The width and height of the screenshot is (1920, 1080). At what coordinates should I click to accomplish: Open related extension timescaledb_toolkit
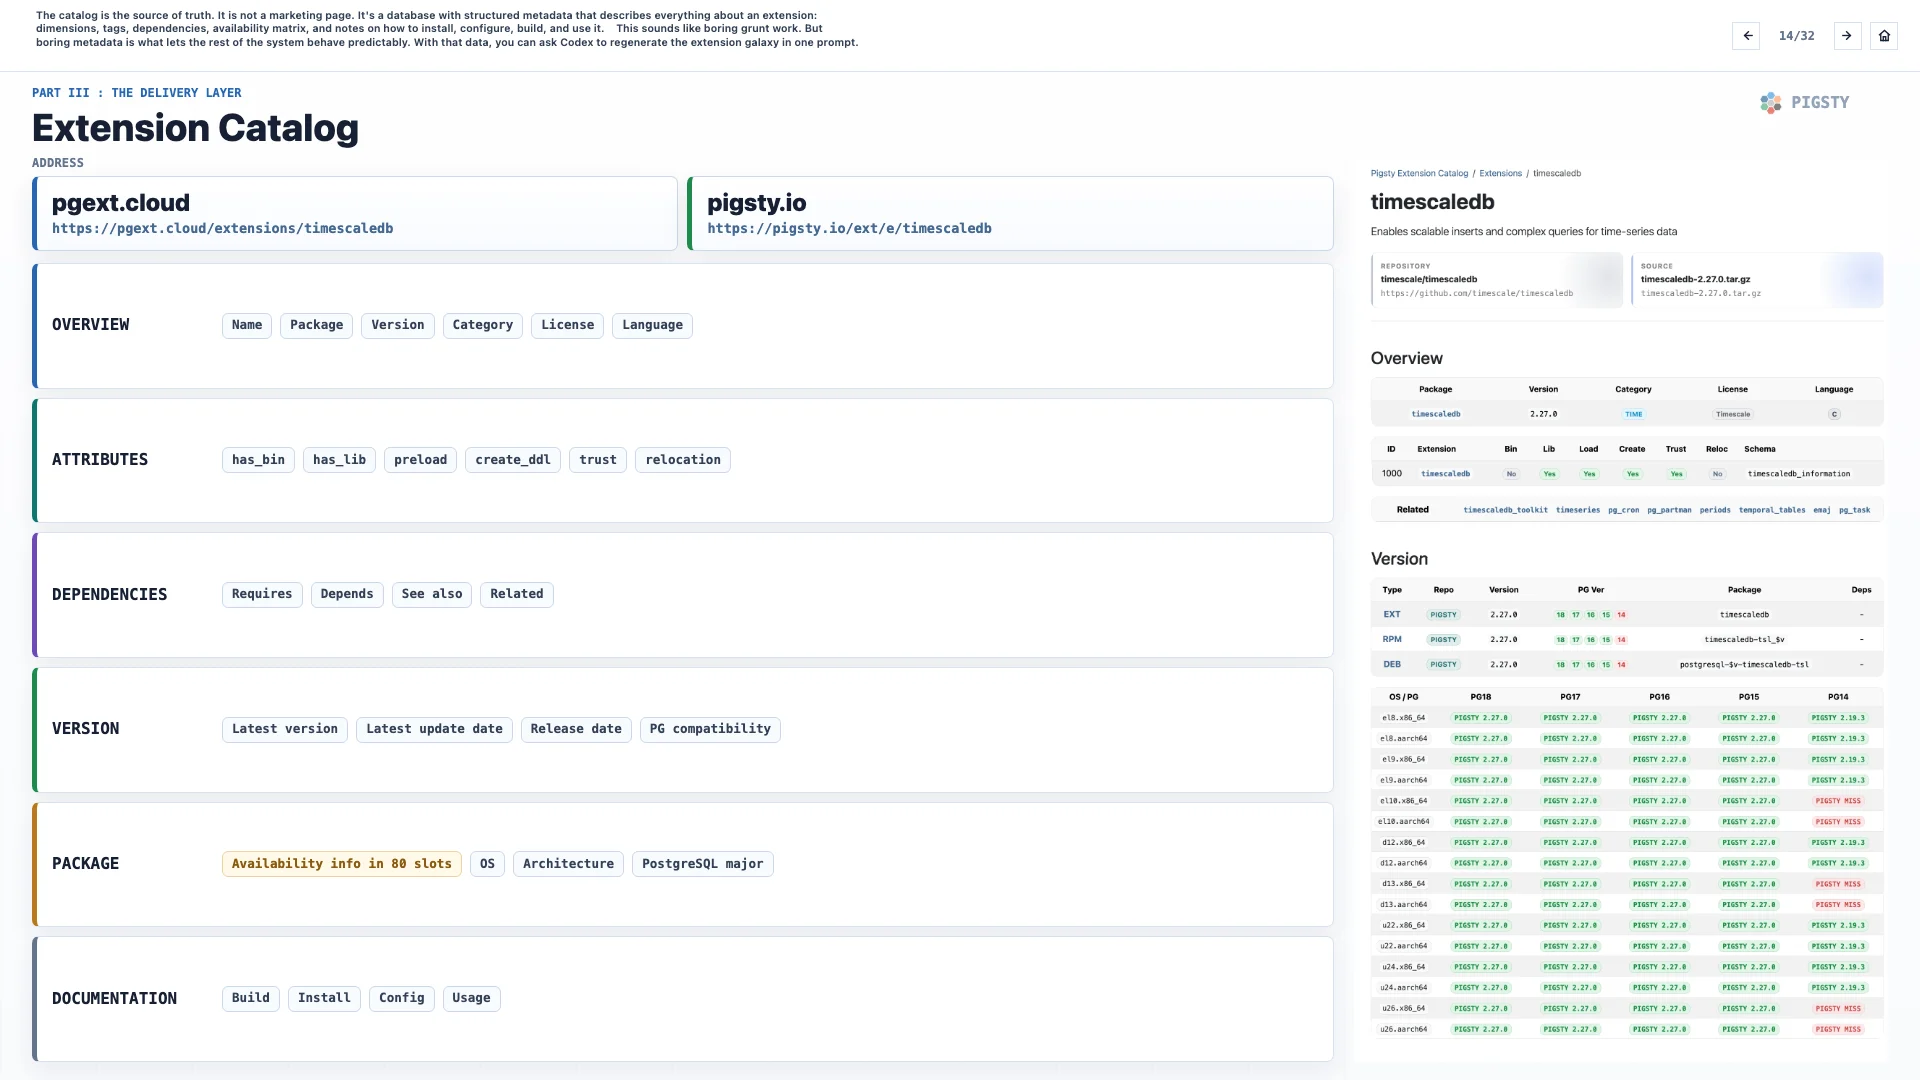[1505, 510]
